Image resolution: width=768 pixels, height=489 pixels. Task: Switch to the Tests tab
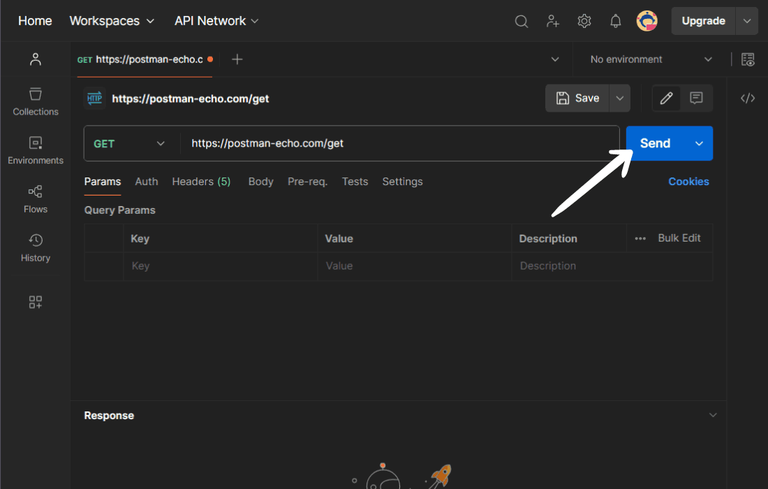tap(355, 182)
